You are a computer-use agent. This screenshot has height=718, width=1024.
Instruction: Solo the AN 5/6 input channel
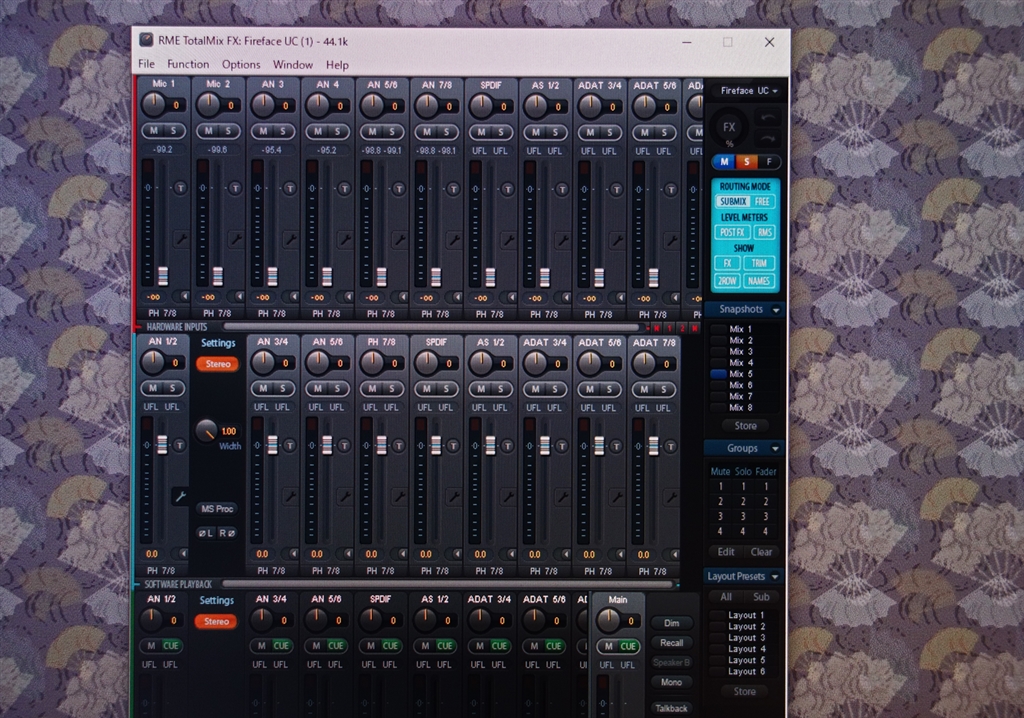click(391, 131)
